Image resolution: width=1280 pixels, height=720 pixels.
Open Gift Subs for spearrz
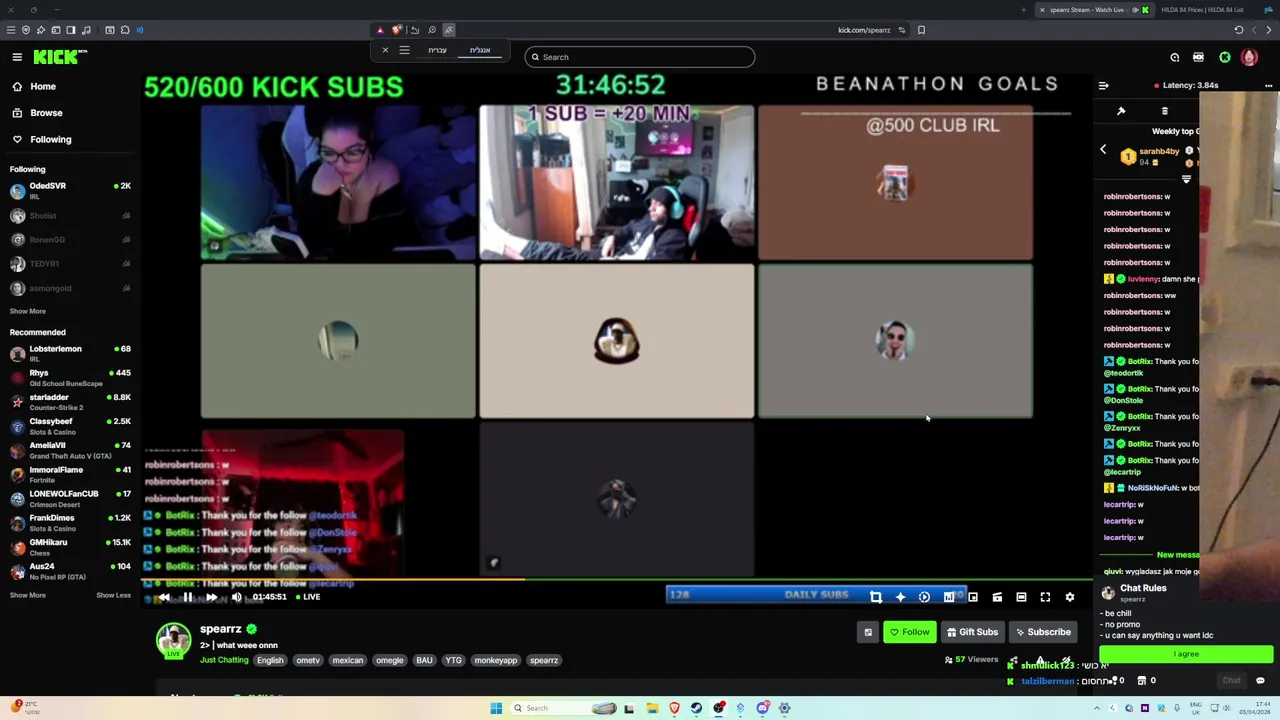pos(972,632)
